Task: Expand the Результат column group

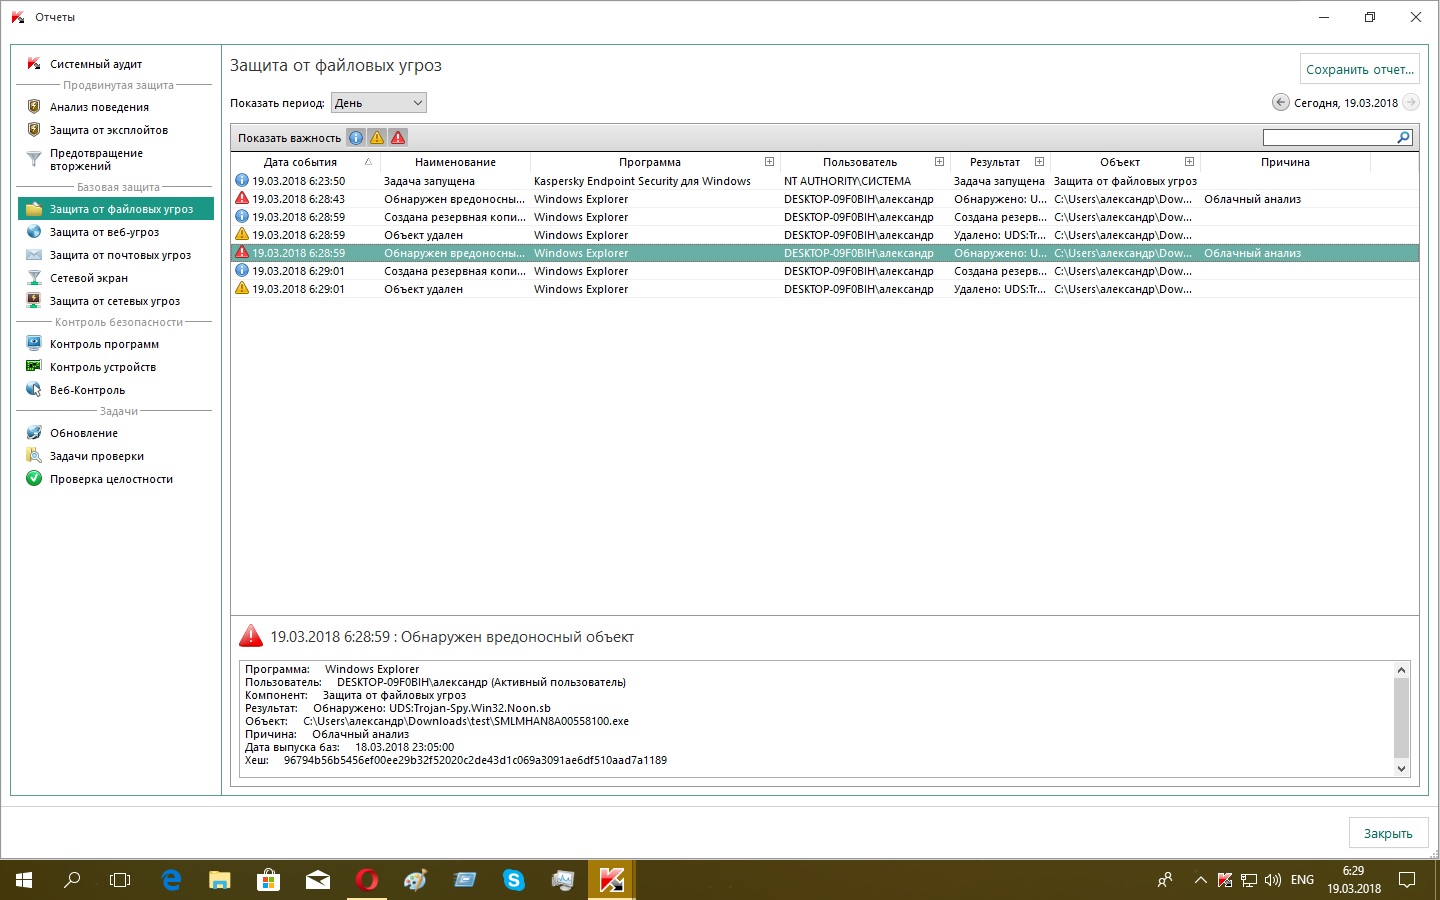Action: tap(1039, 161)
